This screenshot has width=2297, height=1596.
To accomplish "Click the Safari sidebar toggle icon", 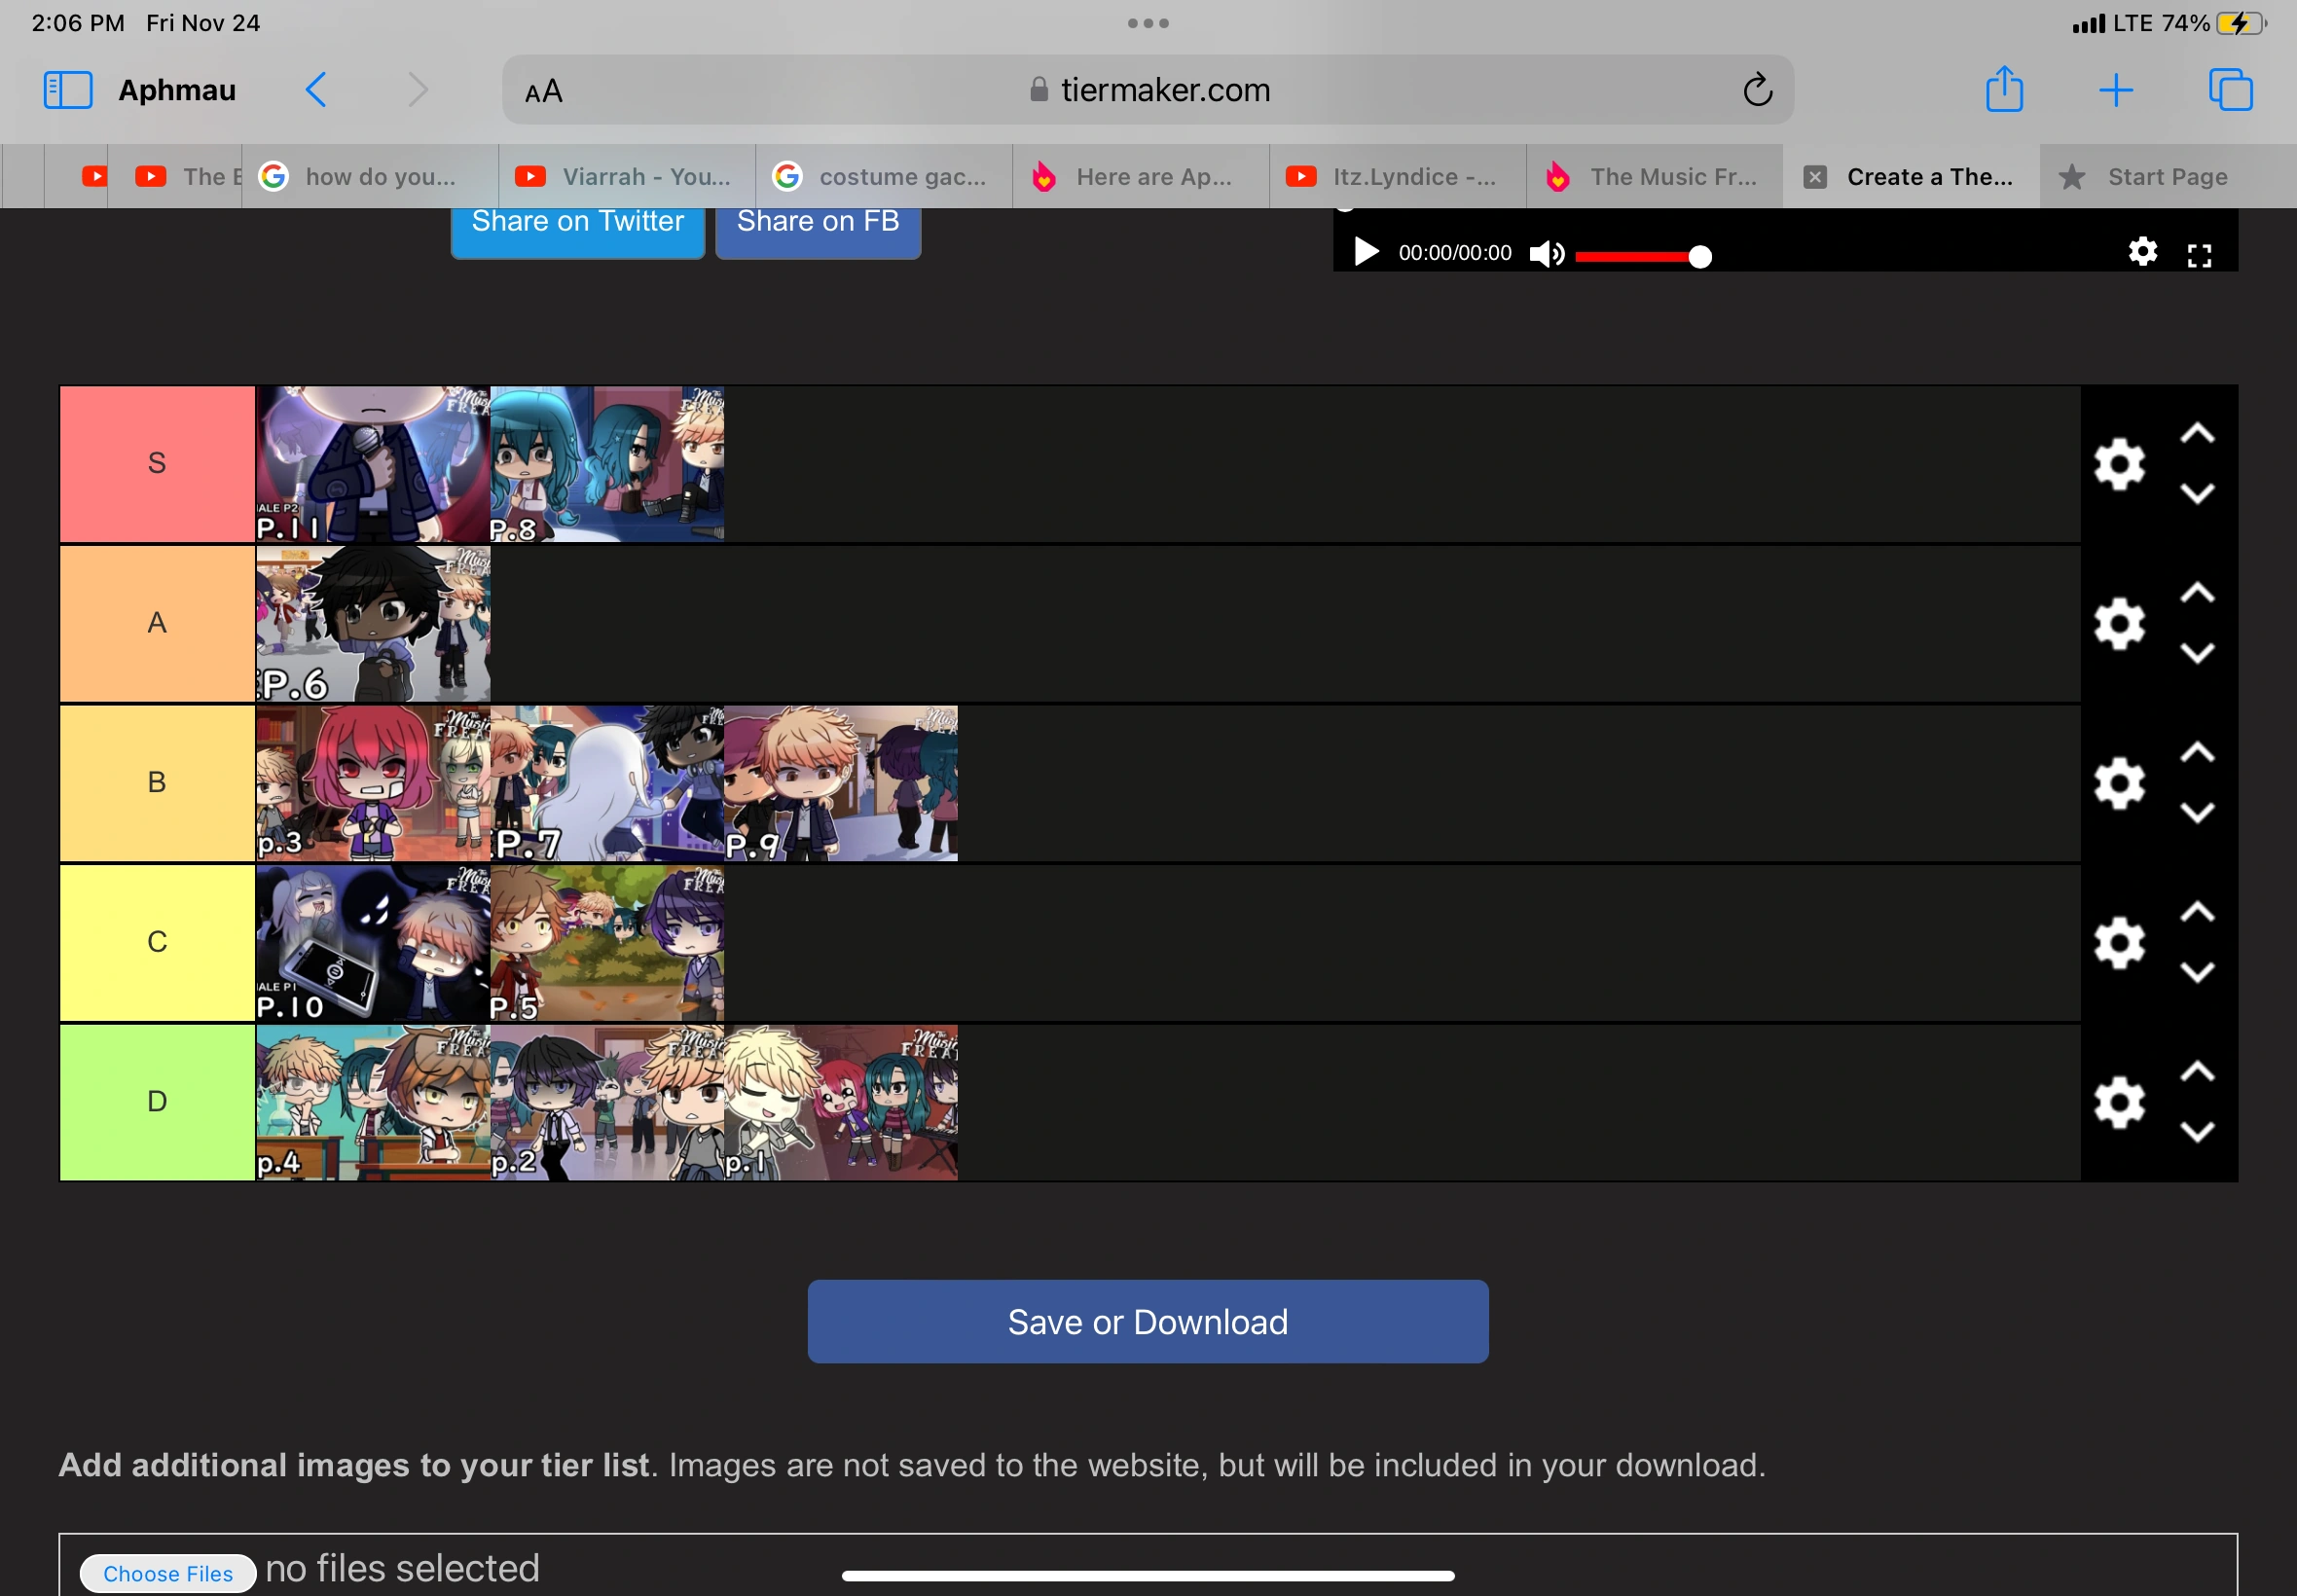I will [68, 90].
